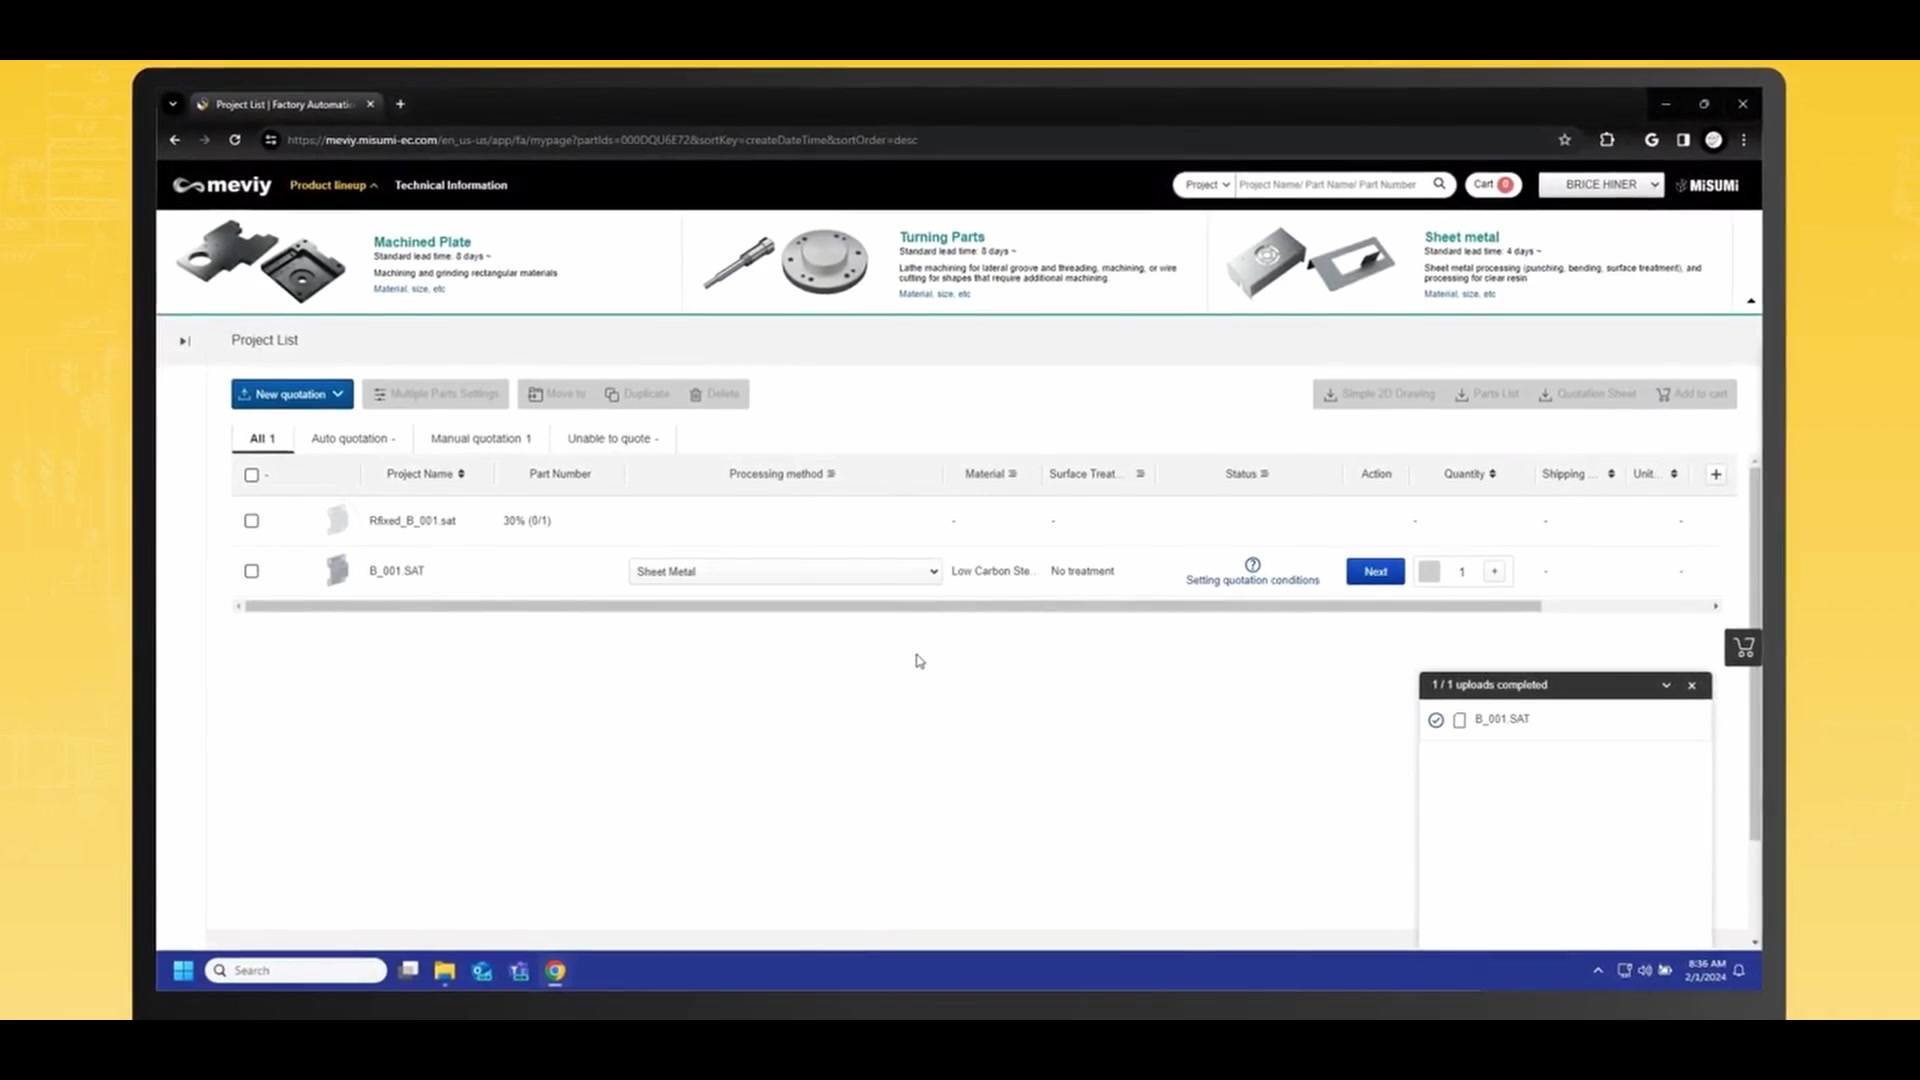Open the Technical Information menu

tap(450, 185)
